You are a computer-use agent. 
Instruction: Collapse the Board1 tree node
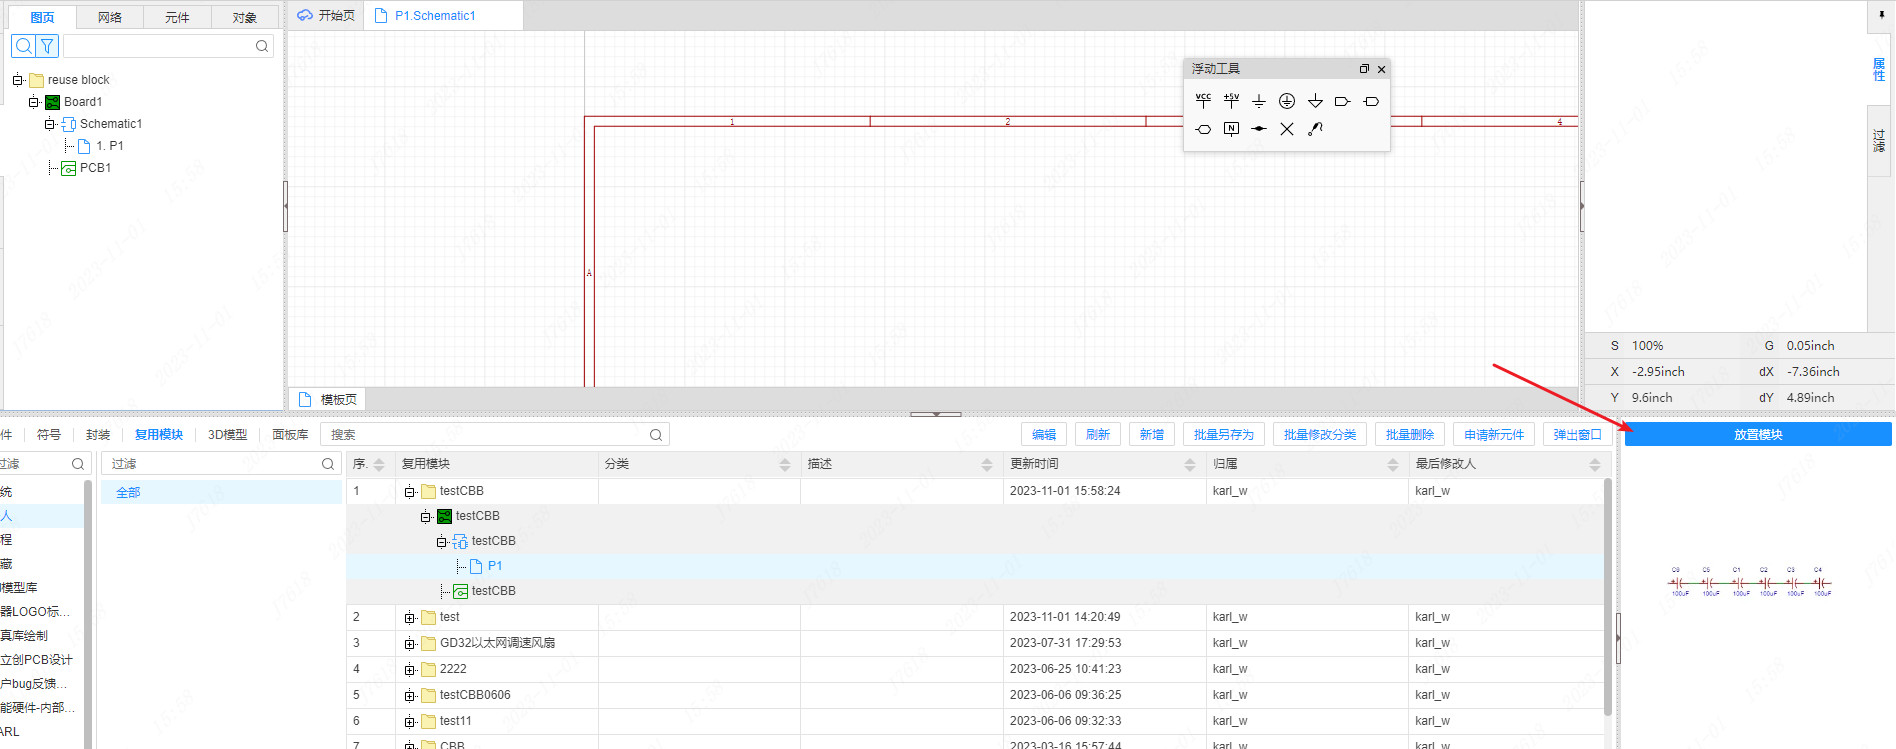[x=33, y=102]
